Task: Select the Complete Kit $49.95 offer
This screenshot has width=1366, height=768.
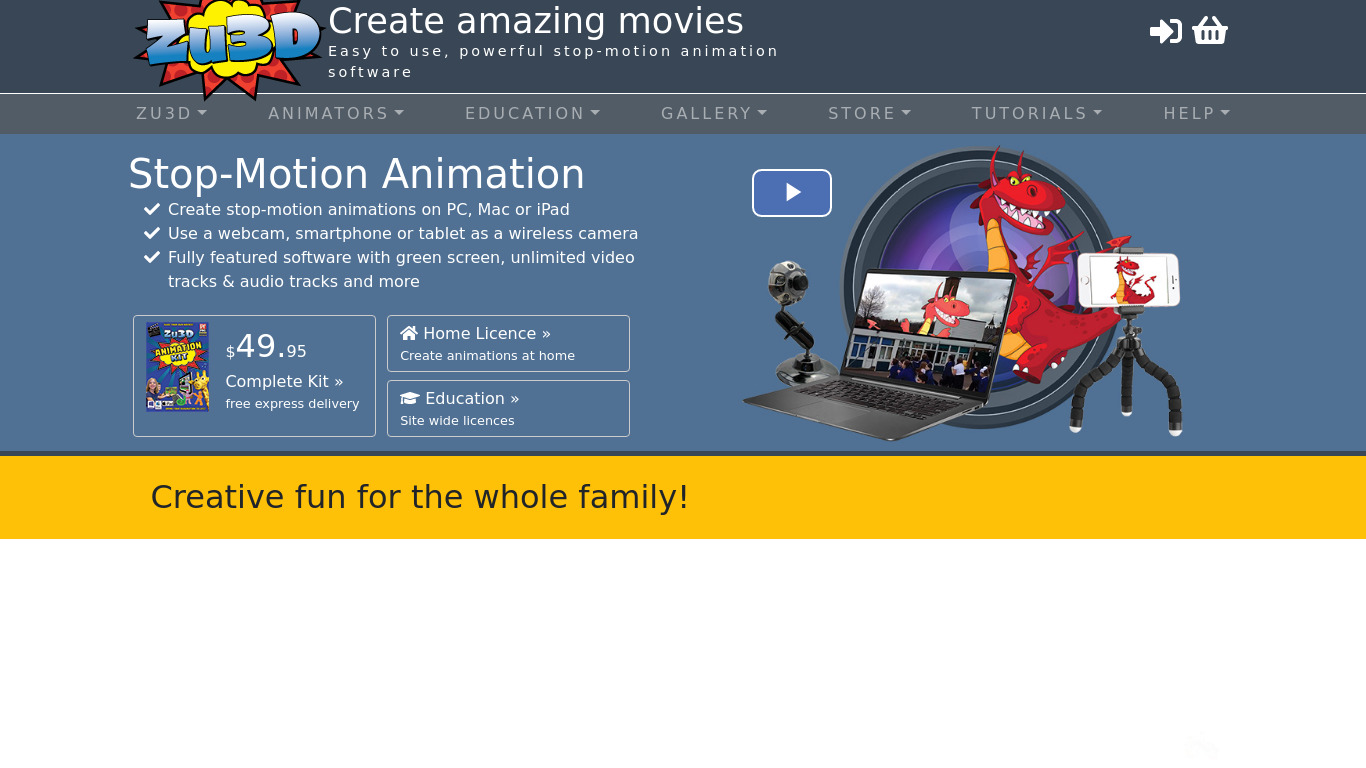Action: pyautogui.click(x=254, y=376)
